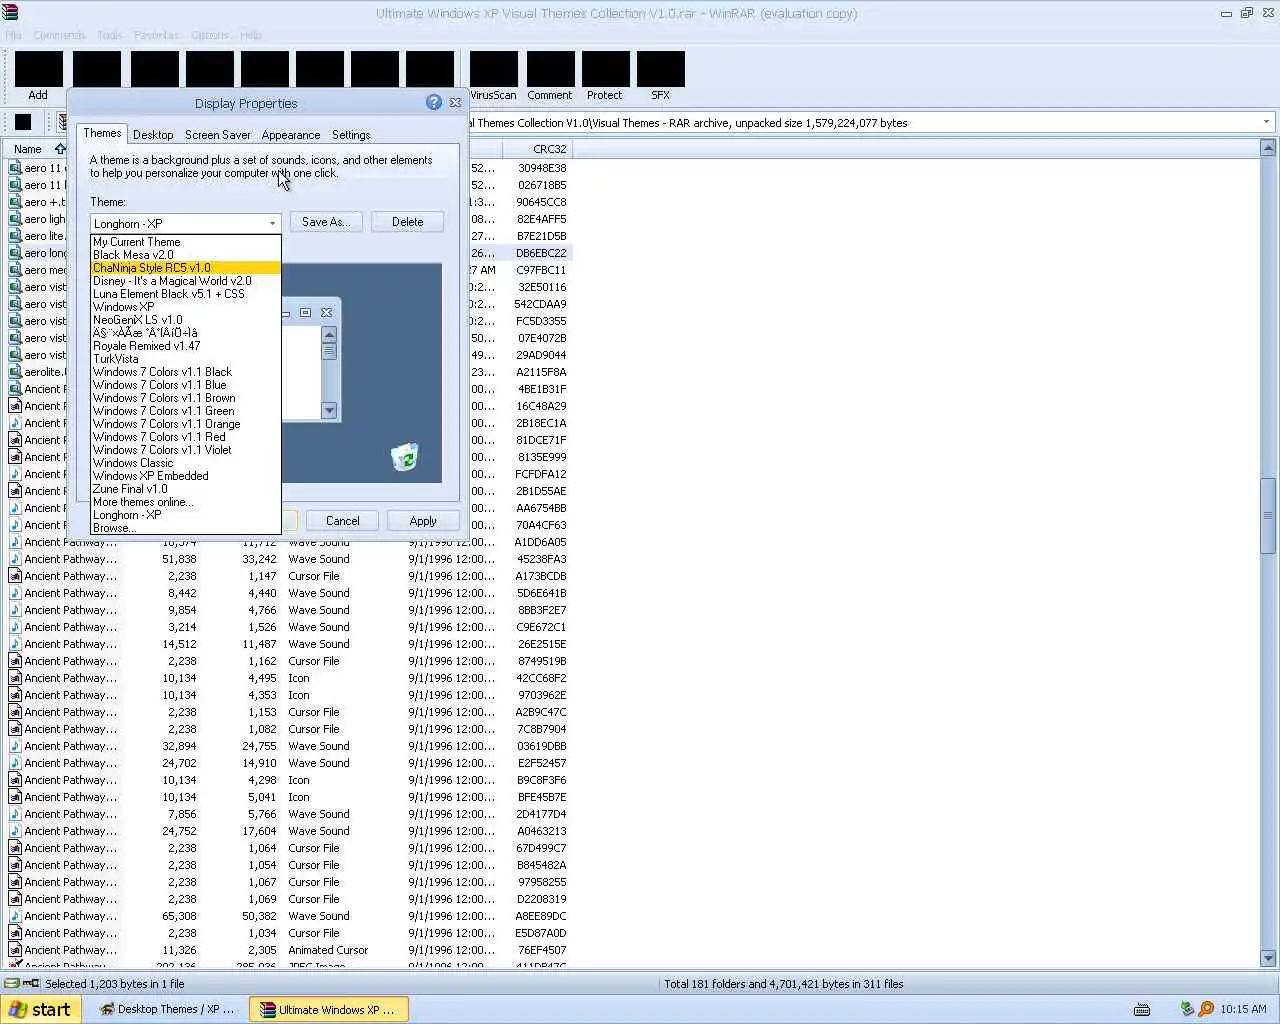1280x1024 pixels.
Task: Click the key icon in WinRAR status bar
Action: click(32, 984)
